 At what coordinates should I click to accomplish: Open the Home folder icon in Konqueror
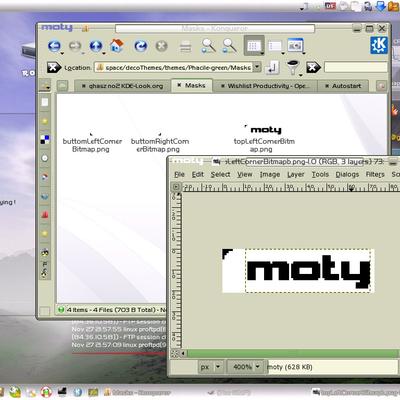pos(117,46)
